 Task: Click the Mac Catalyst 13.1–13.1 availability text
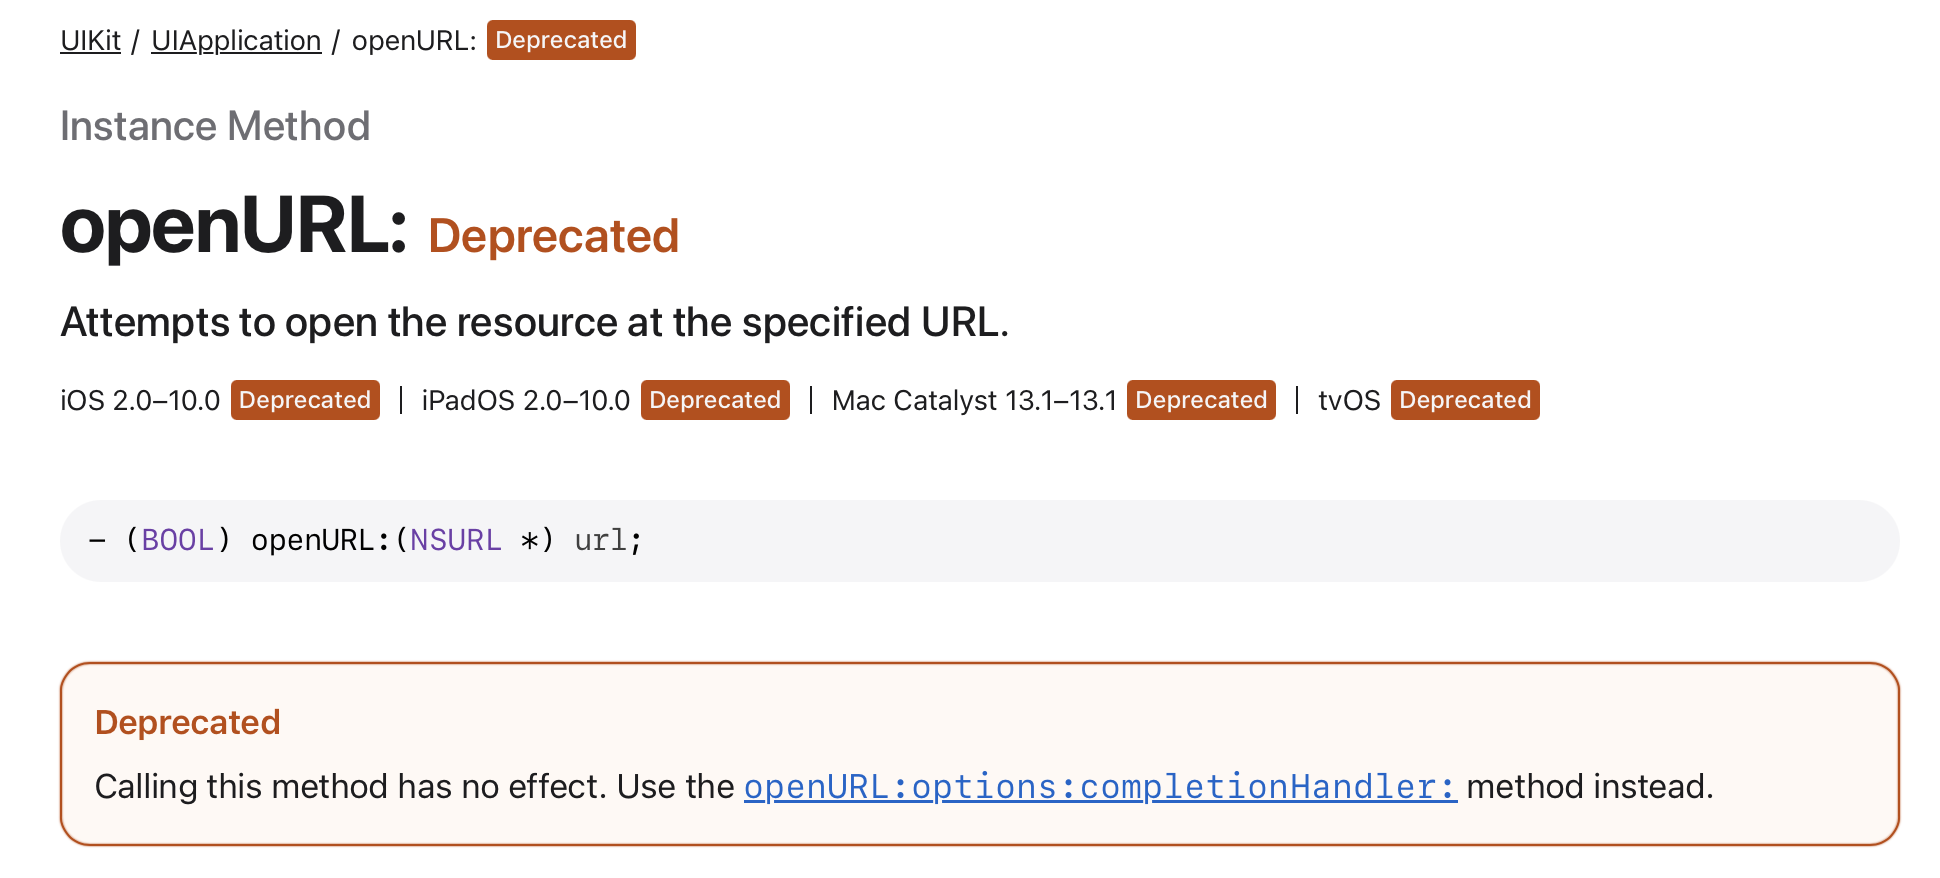click(x=974, y=401)
